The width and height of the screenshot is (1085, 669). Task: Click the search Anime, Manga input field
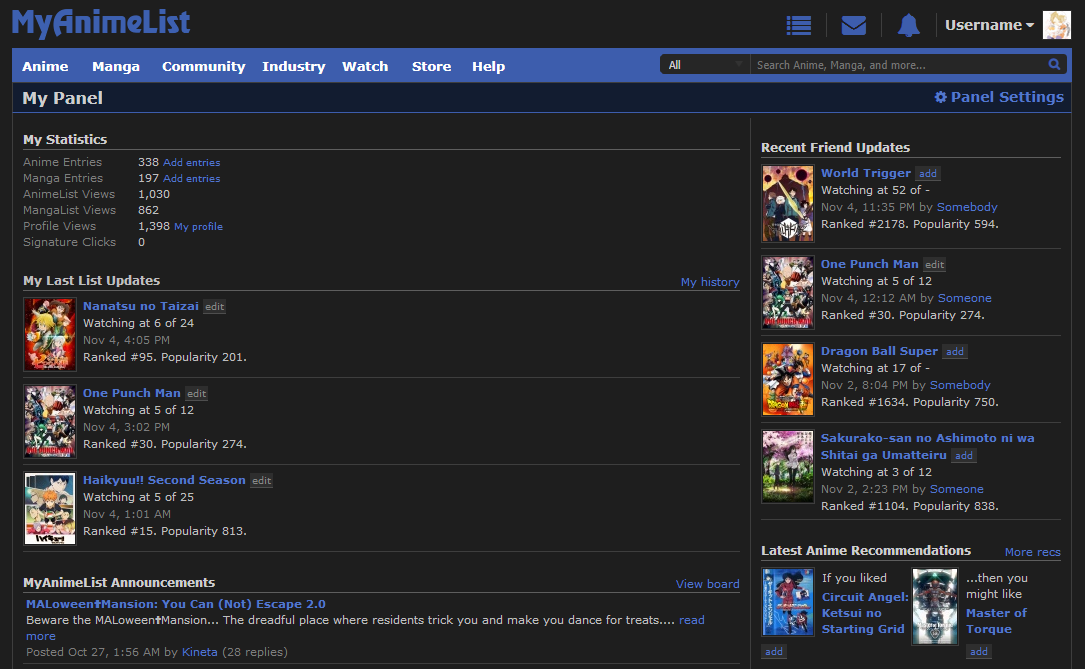tap(898, 64)
